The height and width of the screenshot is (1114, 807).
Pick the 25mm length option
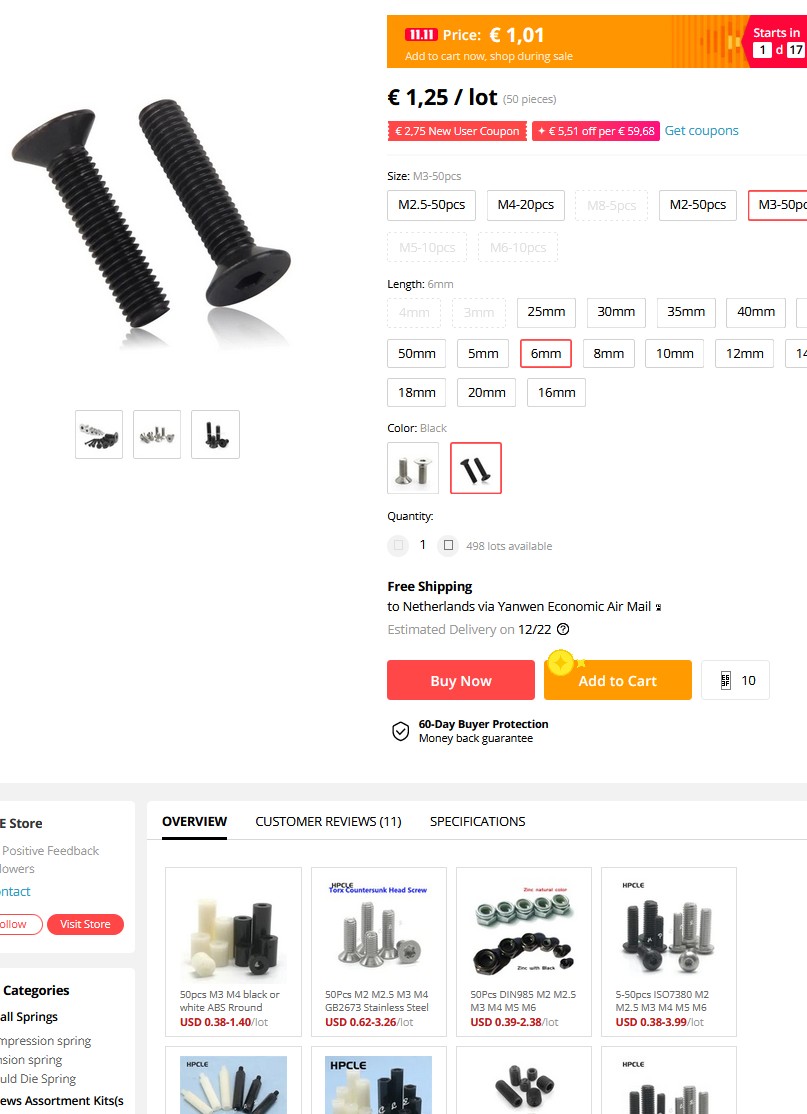546,313
